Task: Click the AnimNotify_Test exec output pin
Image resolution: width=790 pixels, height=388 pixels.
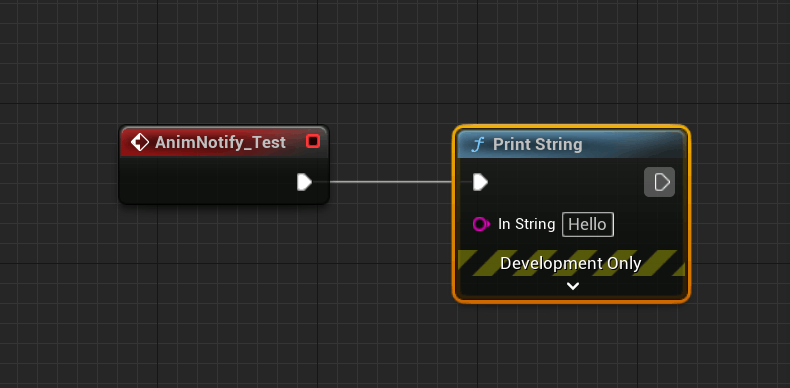Action: tap(304, 182)
